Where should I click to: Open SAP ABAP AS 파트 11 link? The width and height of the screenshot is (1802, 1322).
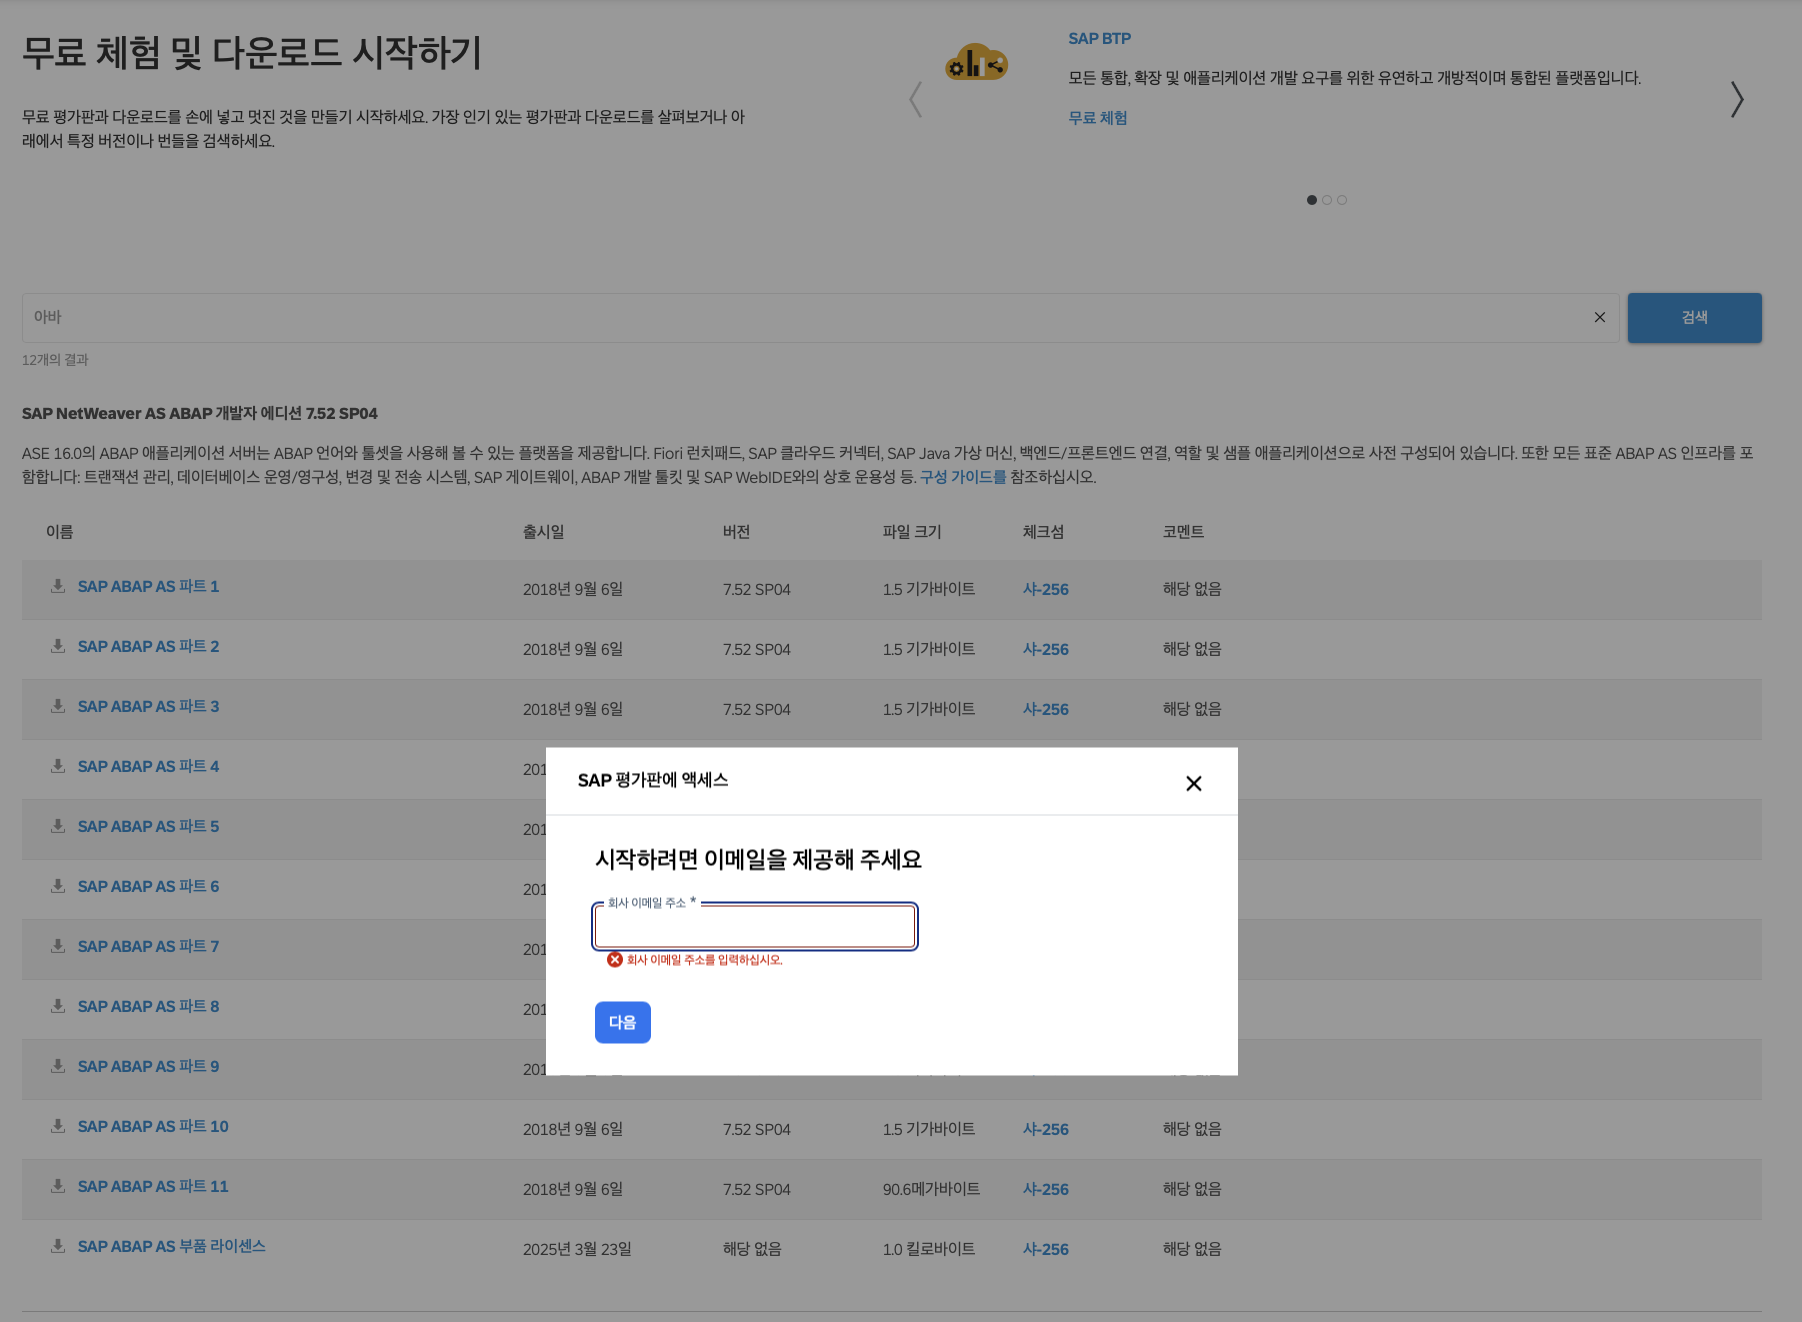point(153,1186)
